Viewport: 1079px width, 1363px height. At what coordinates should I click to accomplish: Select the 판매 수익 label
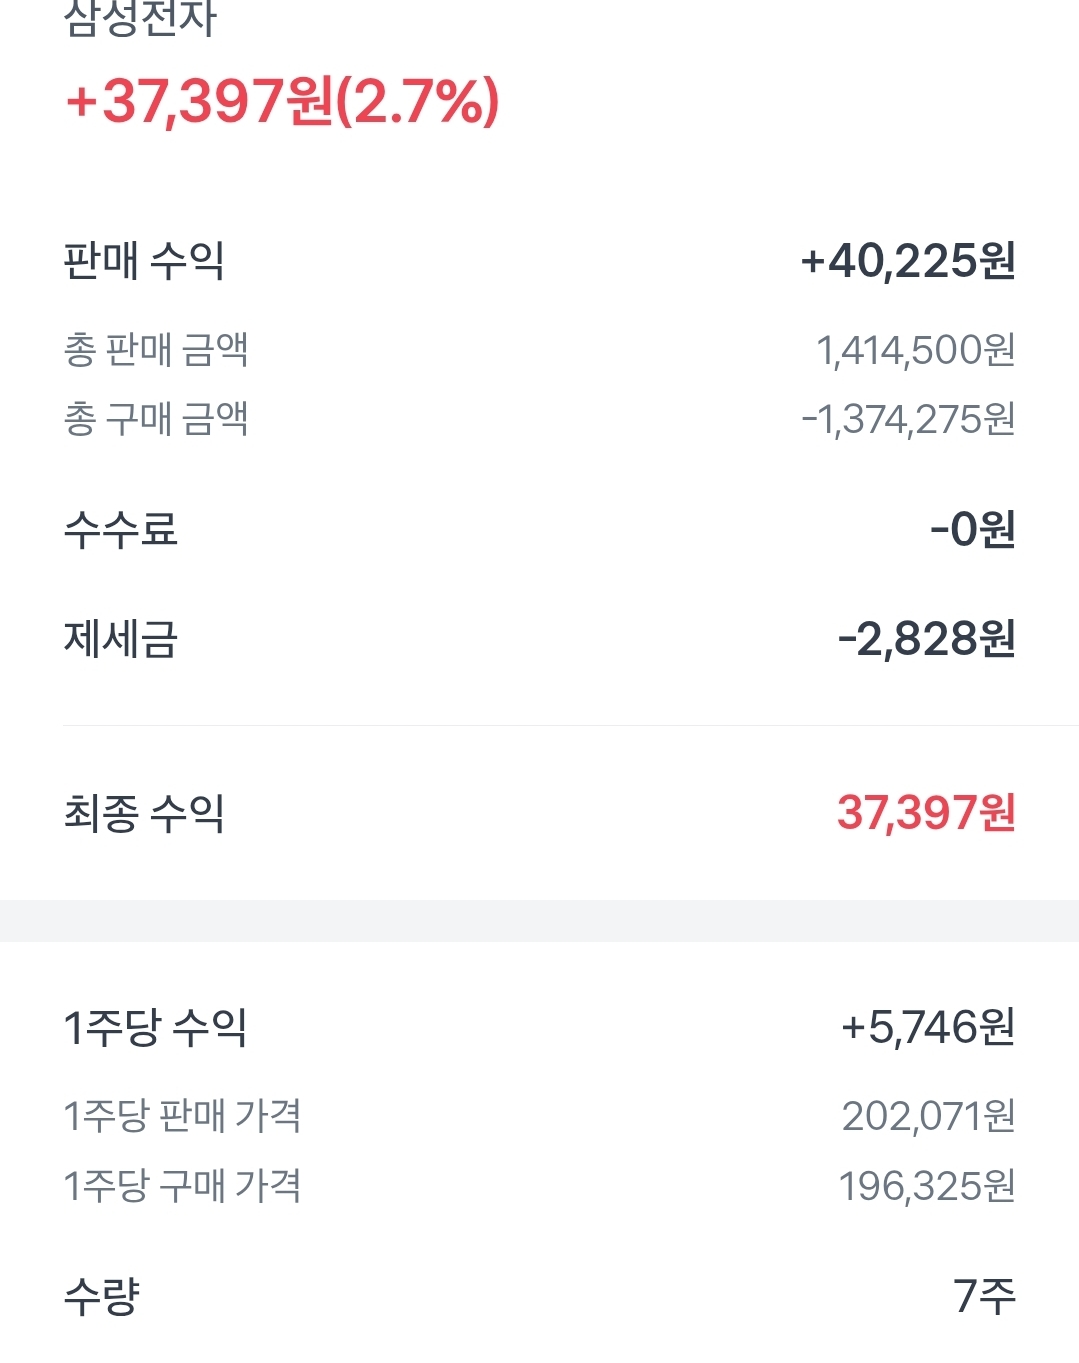click(144, 261)
